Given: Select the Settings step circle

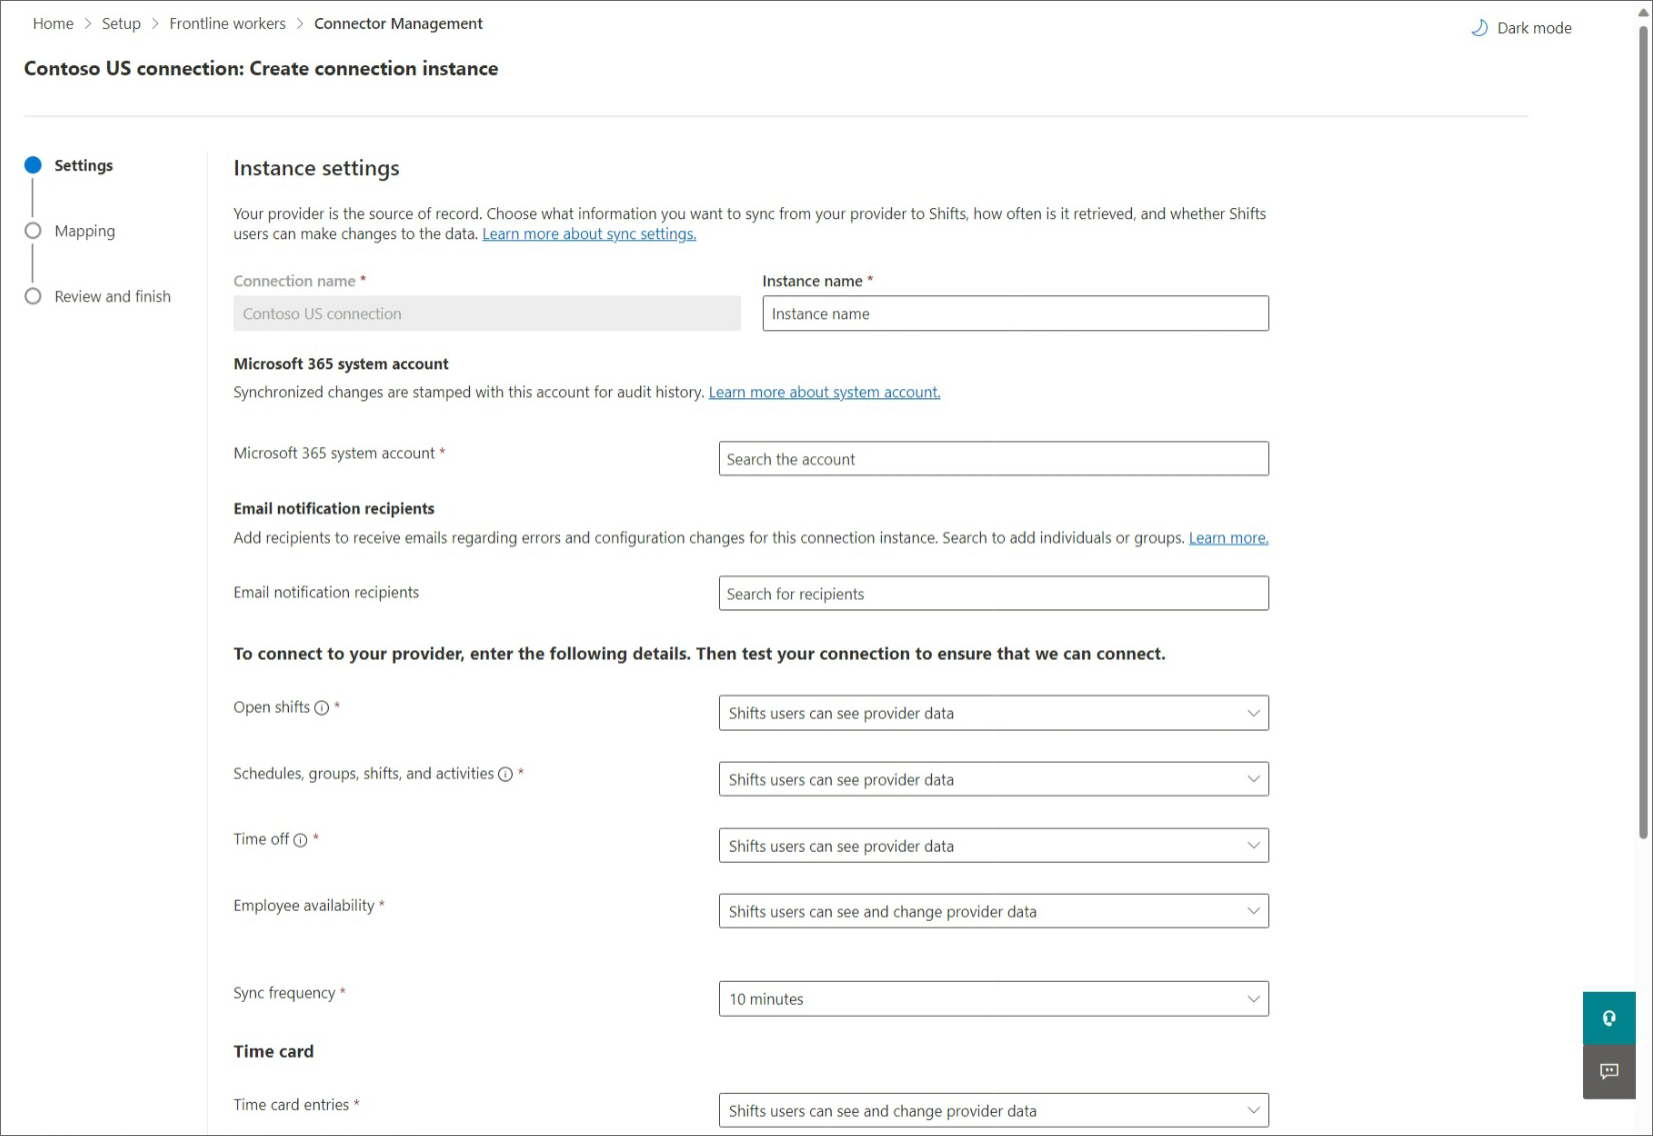Looking at the screenshot, I should 33,165.
